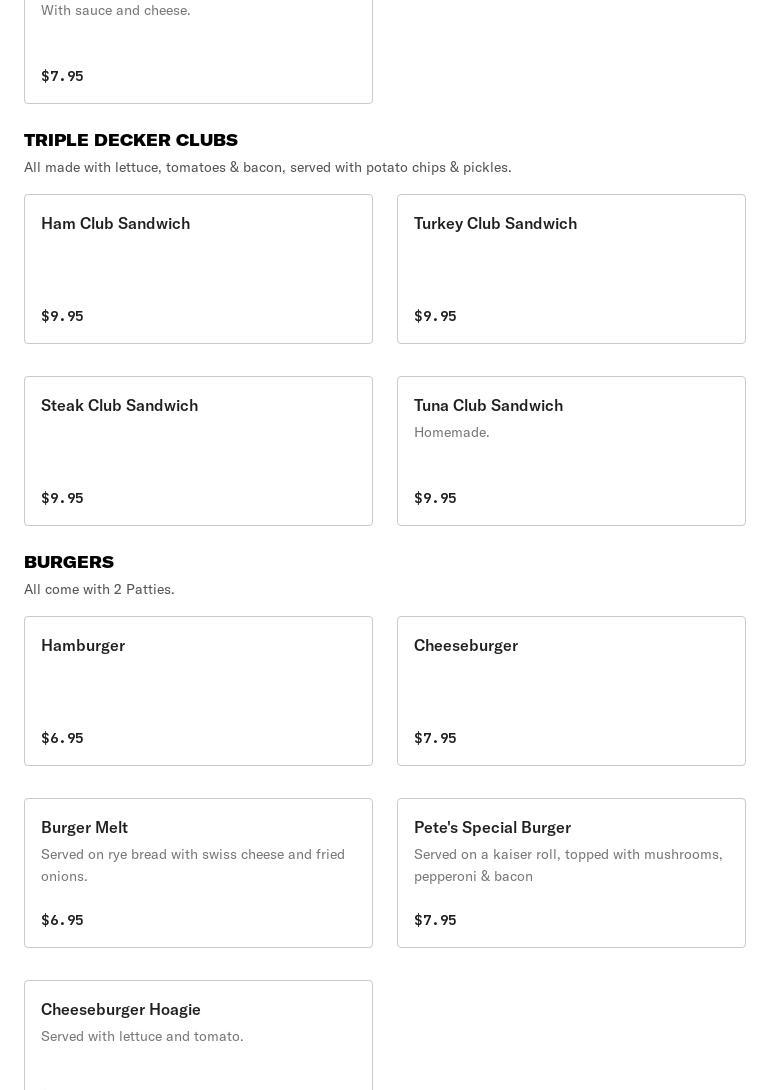
Task: Click the Ham Club Sandwich $9.95 price
Action: coord(62,316)
